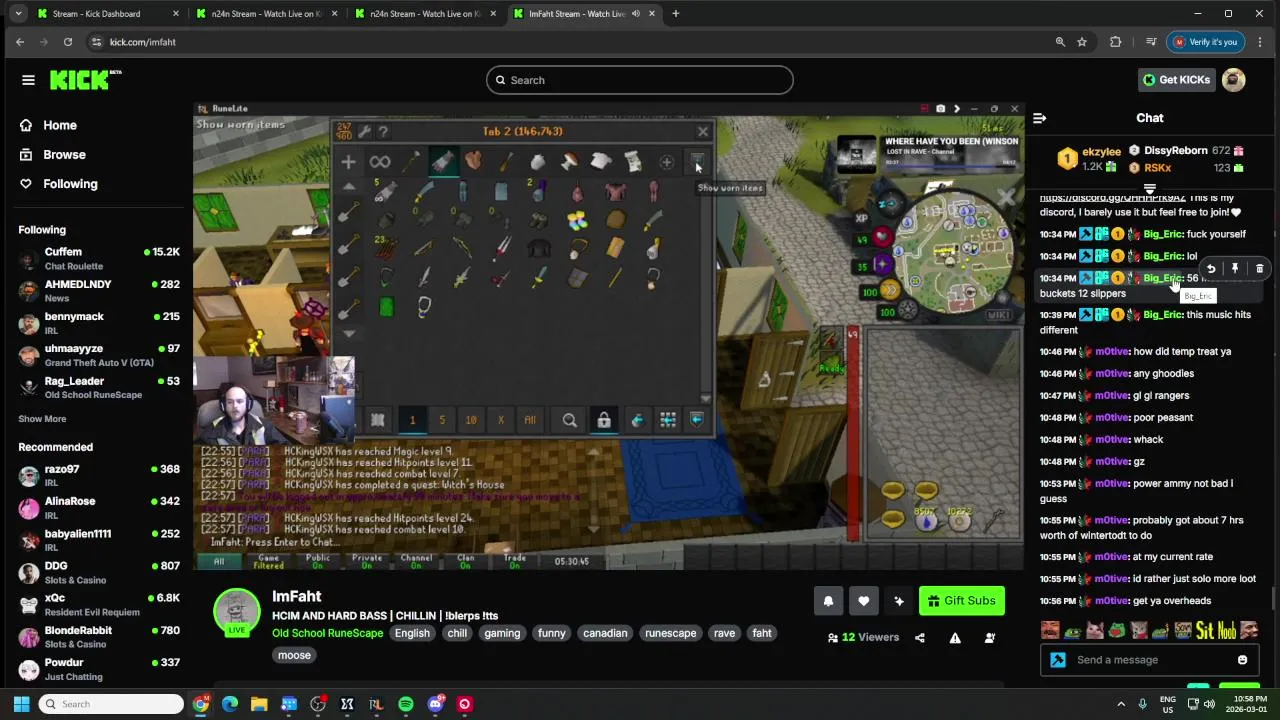This screenshot has height=720, width=1280.
Task: Click the Chrome extensions puzzle icon
Action: tap(1116, 42)
